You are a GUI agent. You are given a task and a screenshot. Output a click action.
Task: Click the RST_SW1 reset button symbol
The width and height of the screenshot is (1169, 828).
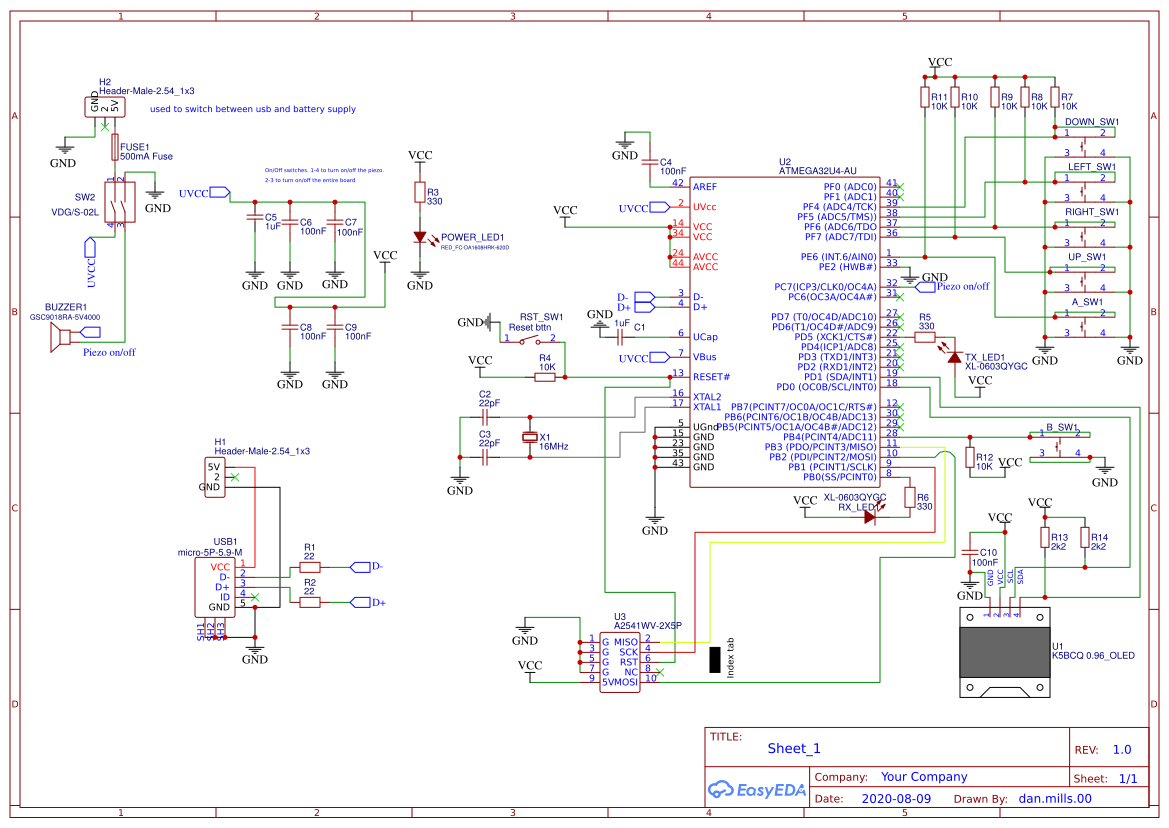(531, 340)
